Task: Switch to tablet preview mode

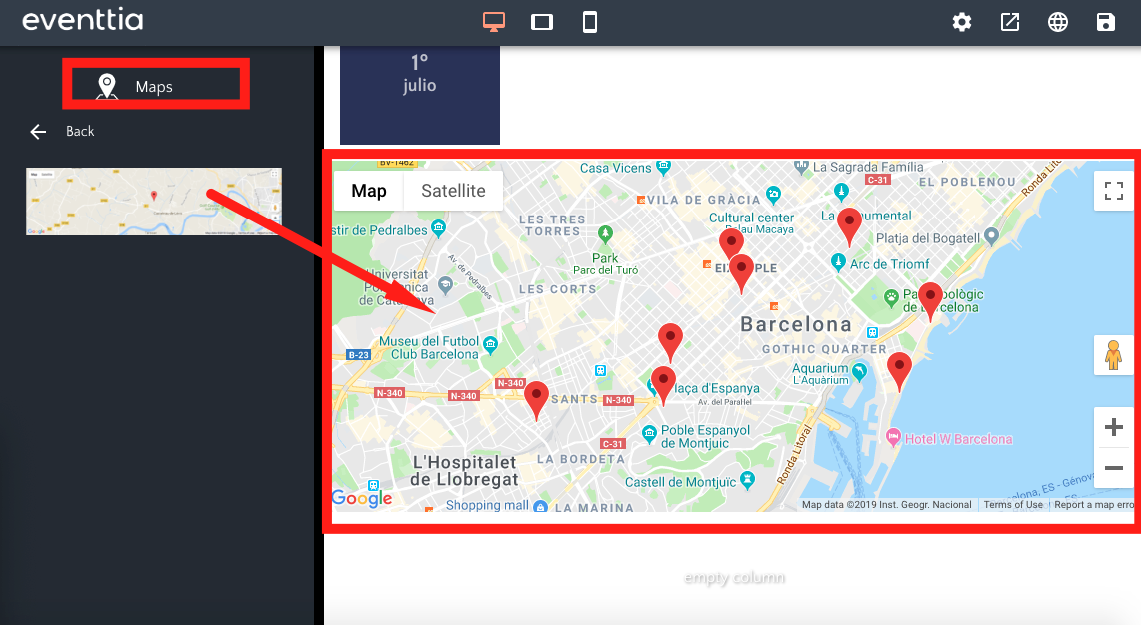Action: point(542,22)
